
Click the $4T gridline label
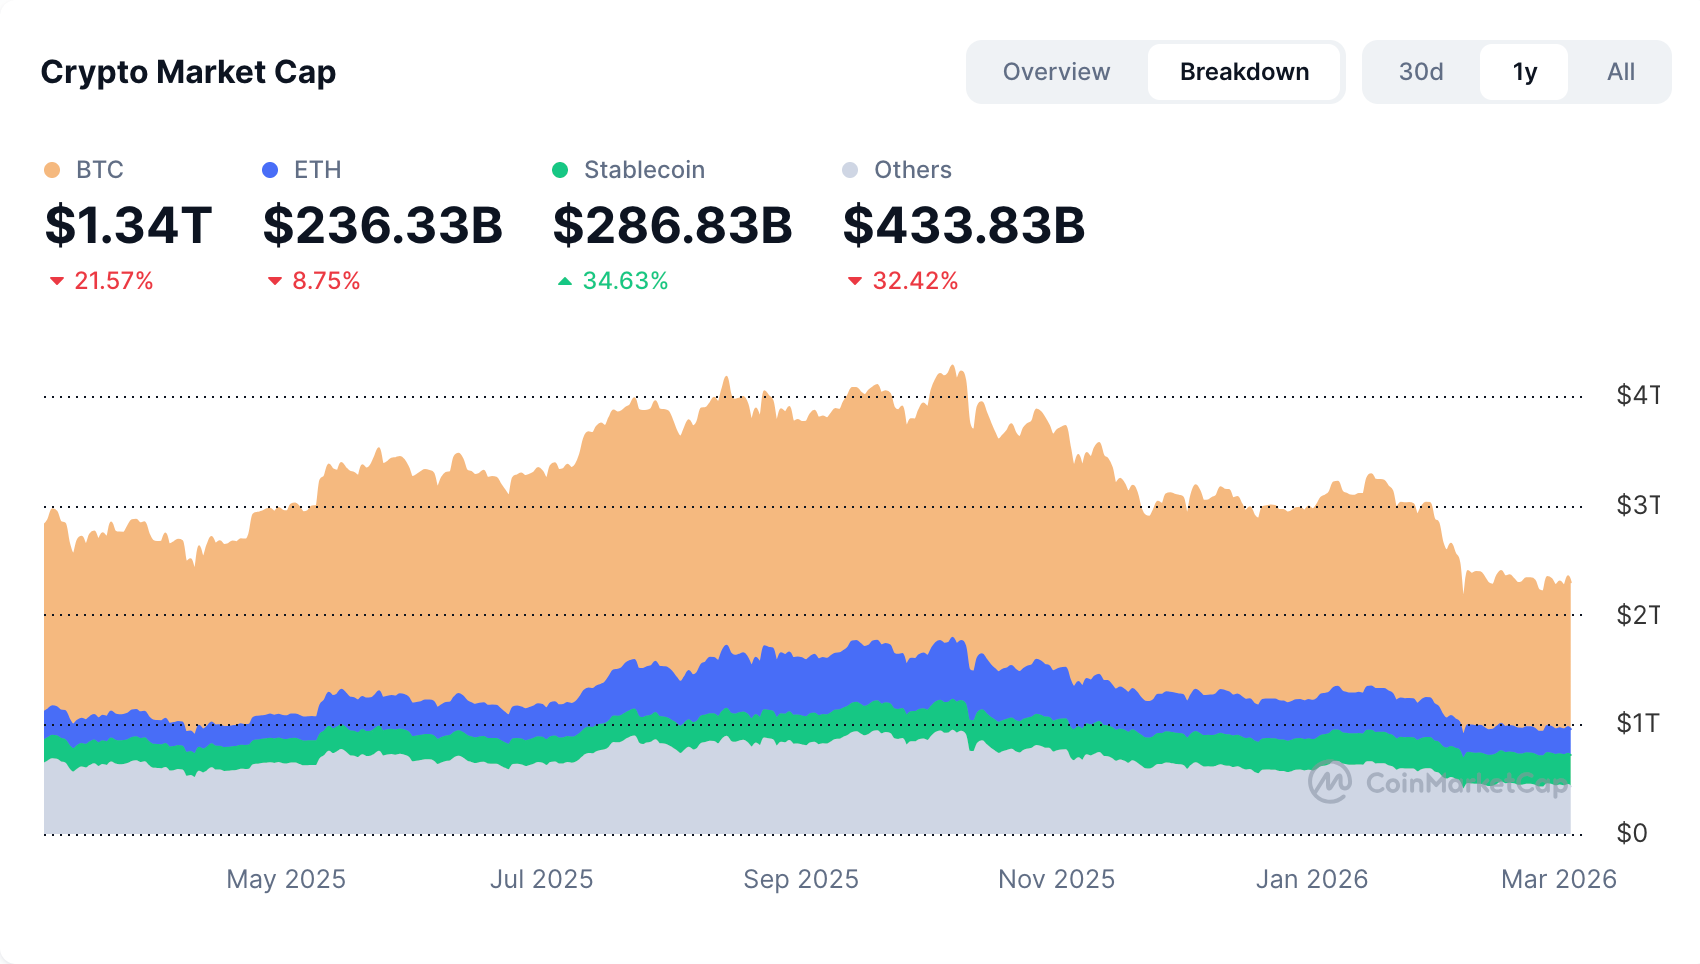pyautogui.click(x=1640, y=395)
